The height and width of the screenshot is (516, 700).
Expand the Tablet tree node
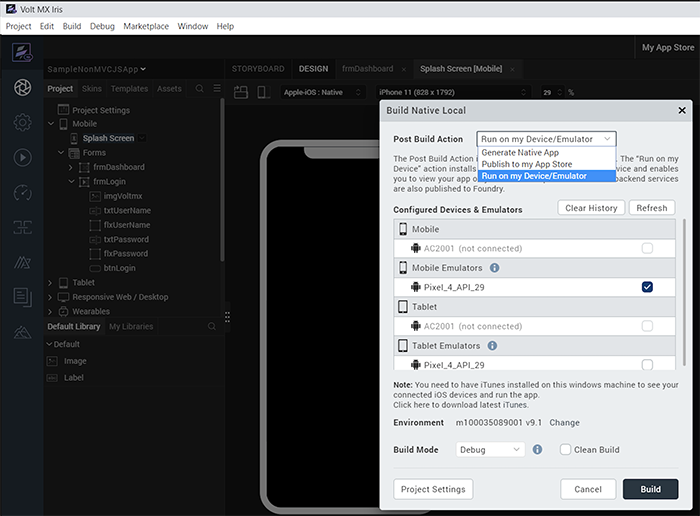point(52,283)
